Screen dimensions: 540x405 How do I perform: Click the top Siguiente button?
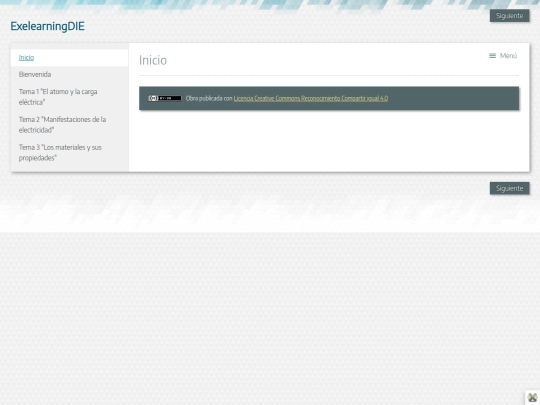[x=509, y=15]
